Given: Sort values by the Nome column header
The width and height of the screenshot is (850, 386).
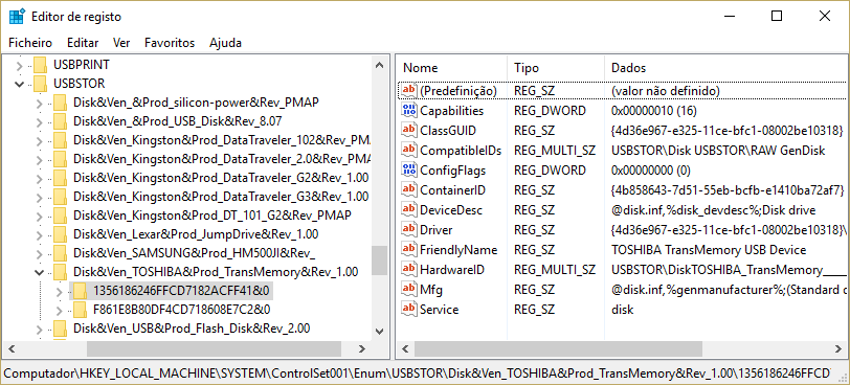Looking at the screenshot, I should coord(452,68).
